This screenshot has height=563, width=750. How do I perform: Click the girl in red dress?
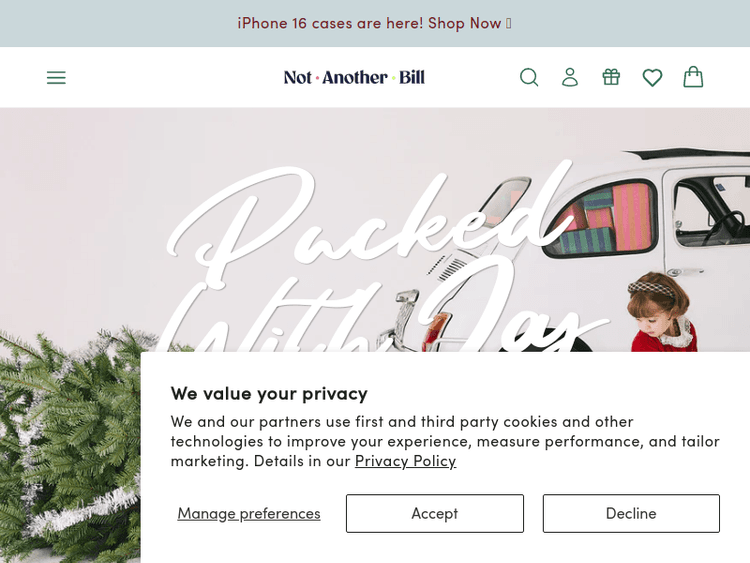click(662, 313)
